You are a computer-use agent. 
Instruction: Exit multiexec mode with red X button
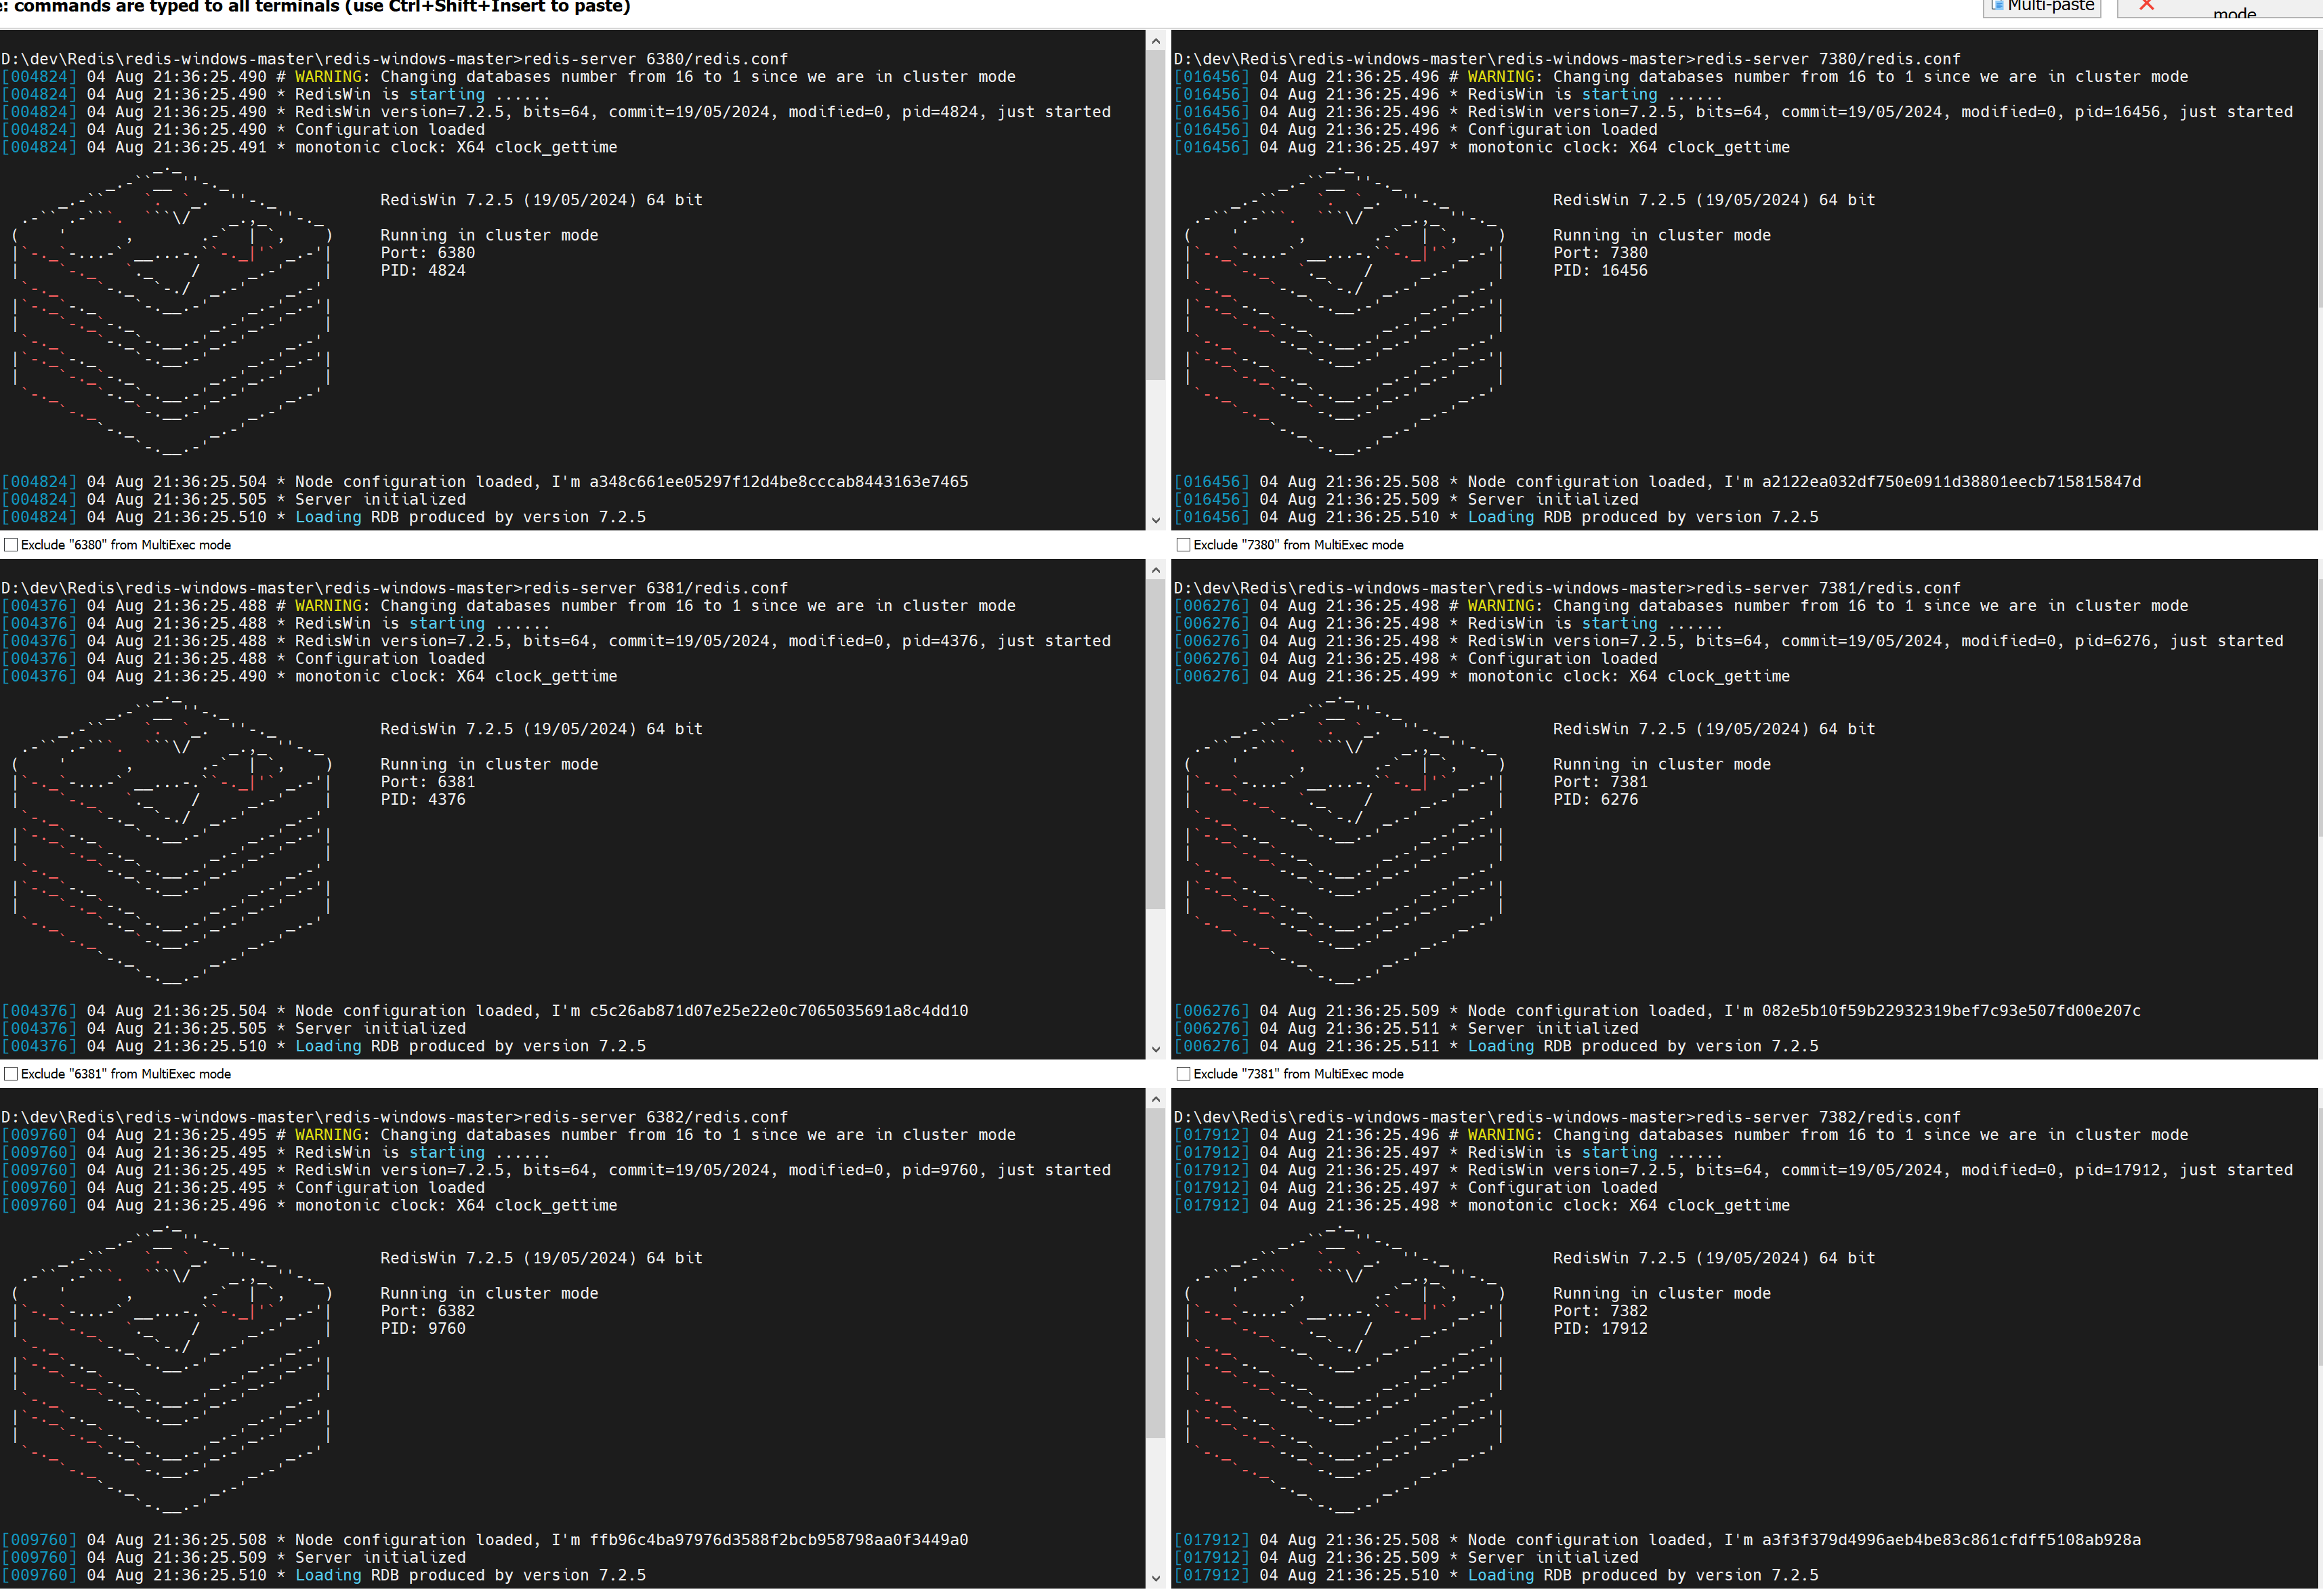point(2219,7)
